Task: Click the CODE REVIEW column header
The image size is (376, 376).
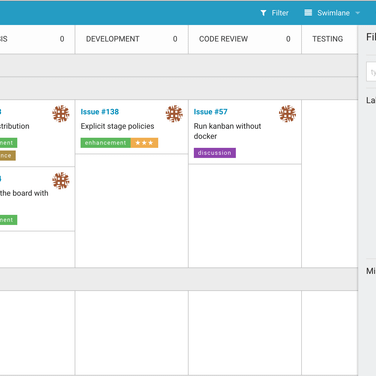Action: 223,39
